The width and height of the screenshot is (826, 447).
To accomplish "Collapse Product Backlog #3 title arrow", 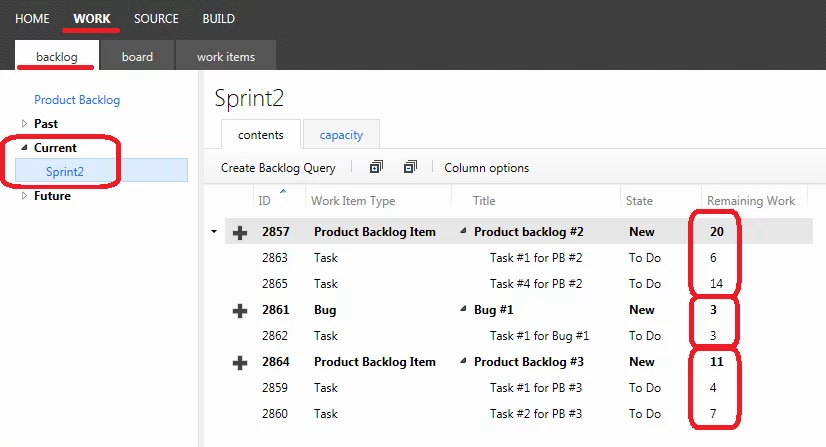I will [x=463, y=361].
